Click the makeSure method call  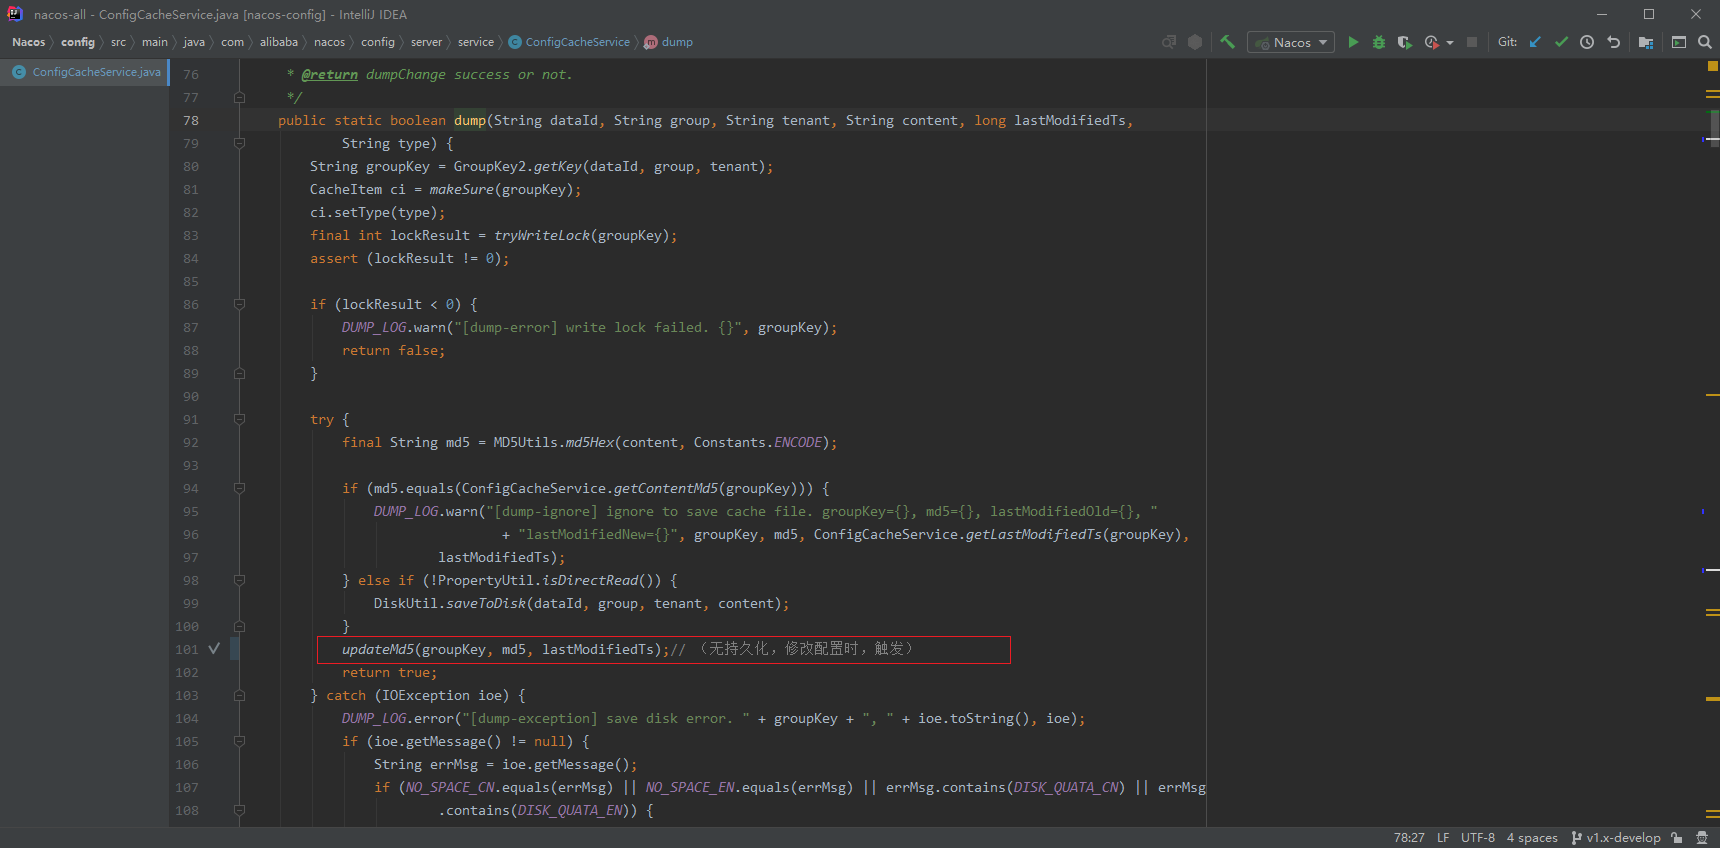[x=462, y=190]
